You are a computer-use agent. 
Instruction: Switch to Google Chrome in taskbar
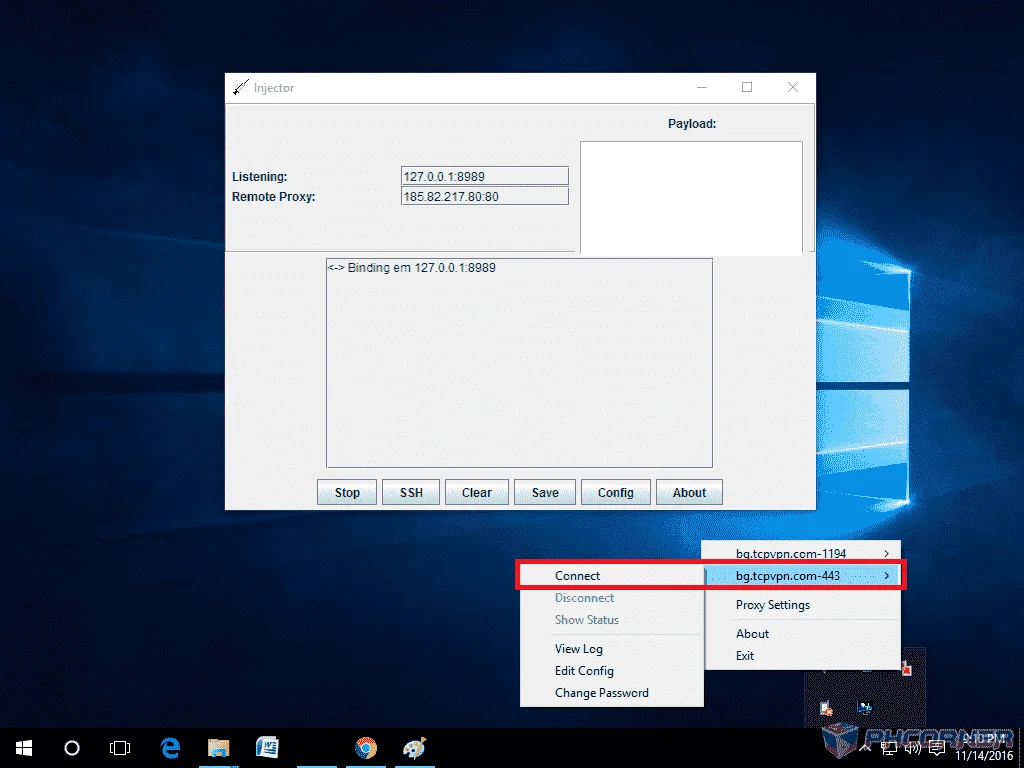click(366, 748)
